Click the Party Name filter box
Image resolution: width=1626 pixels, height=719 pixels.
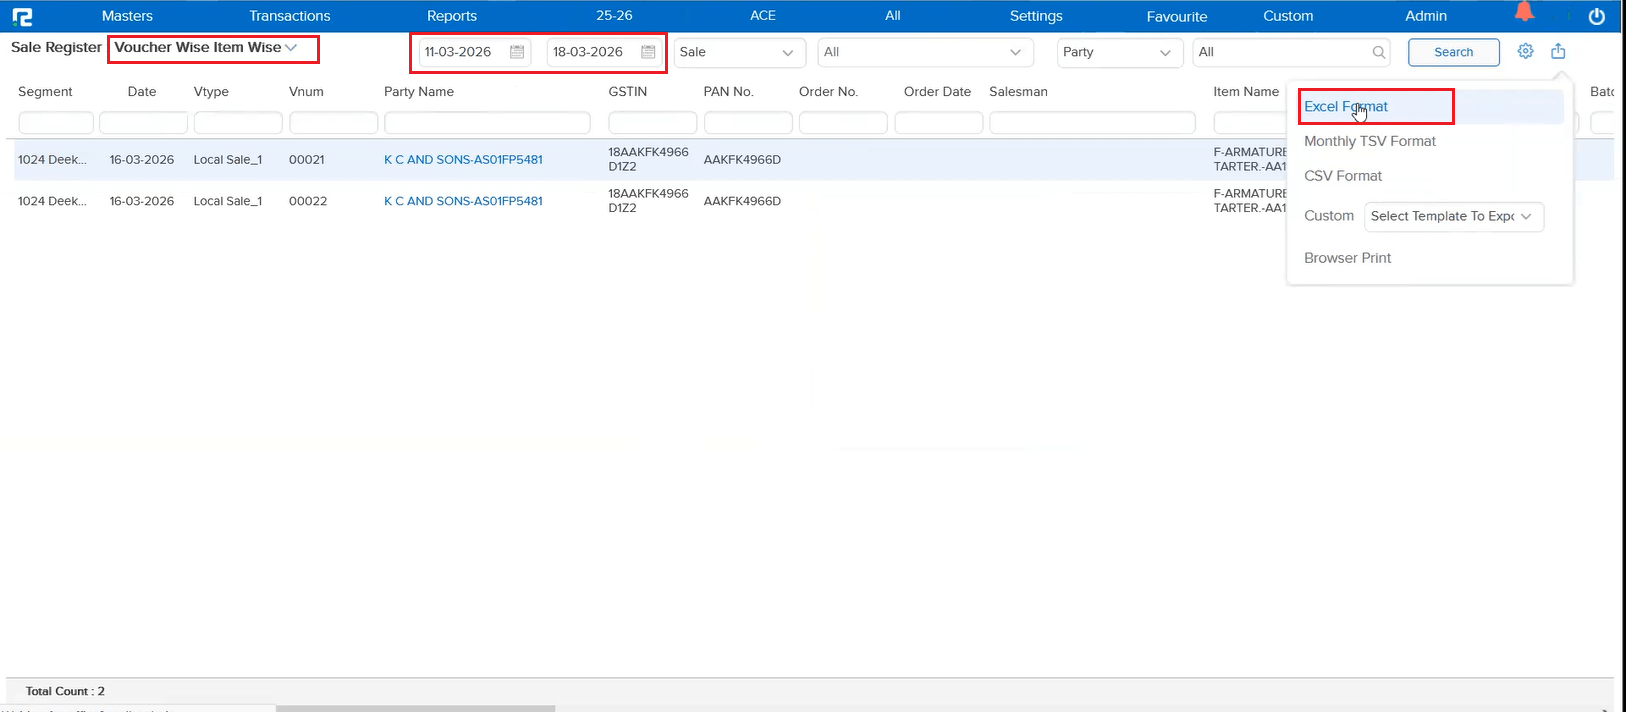487,122
